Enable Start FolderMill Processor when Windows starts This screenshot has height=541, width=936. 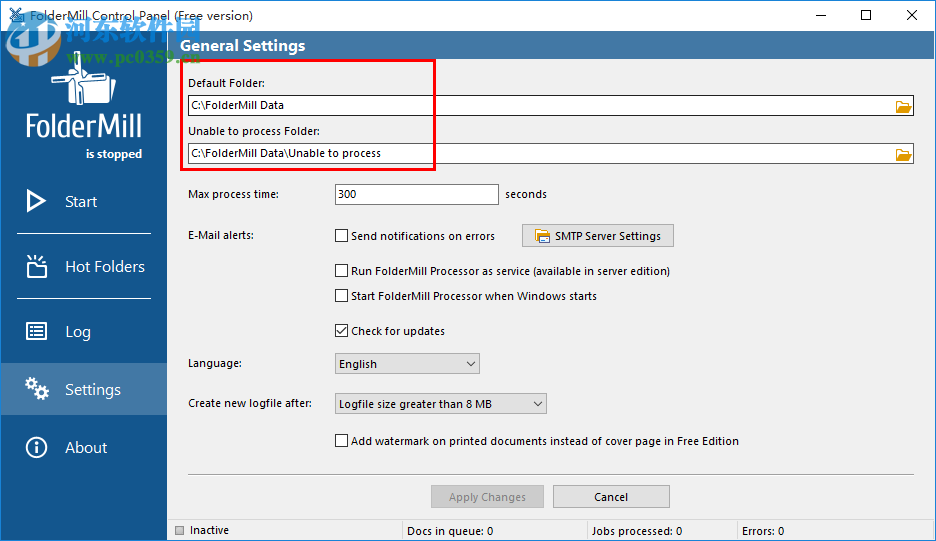pyautogui.click(x=342, y=296)
